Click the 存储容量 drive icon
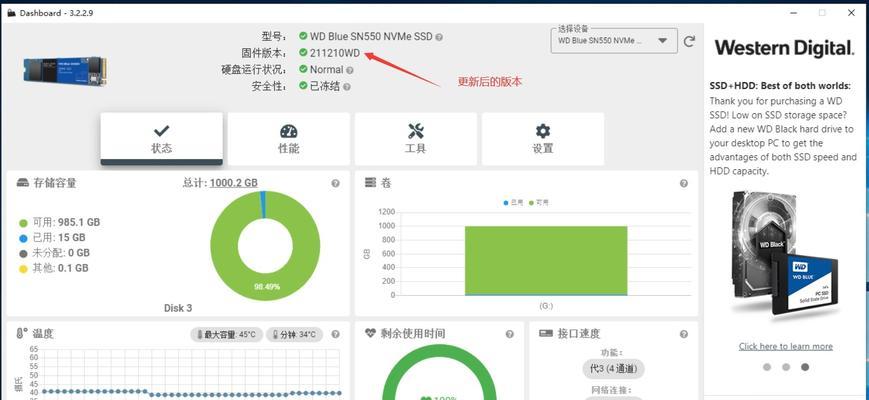The image size is (869, 400). point(22,183)
